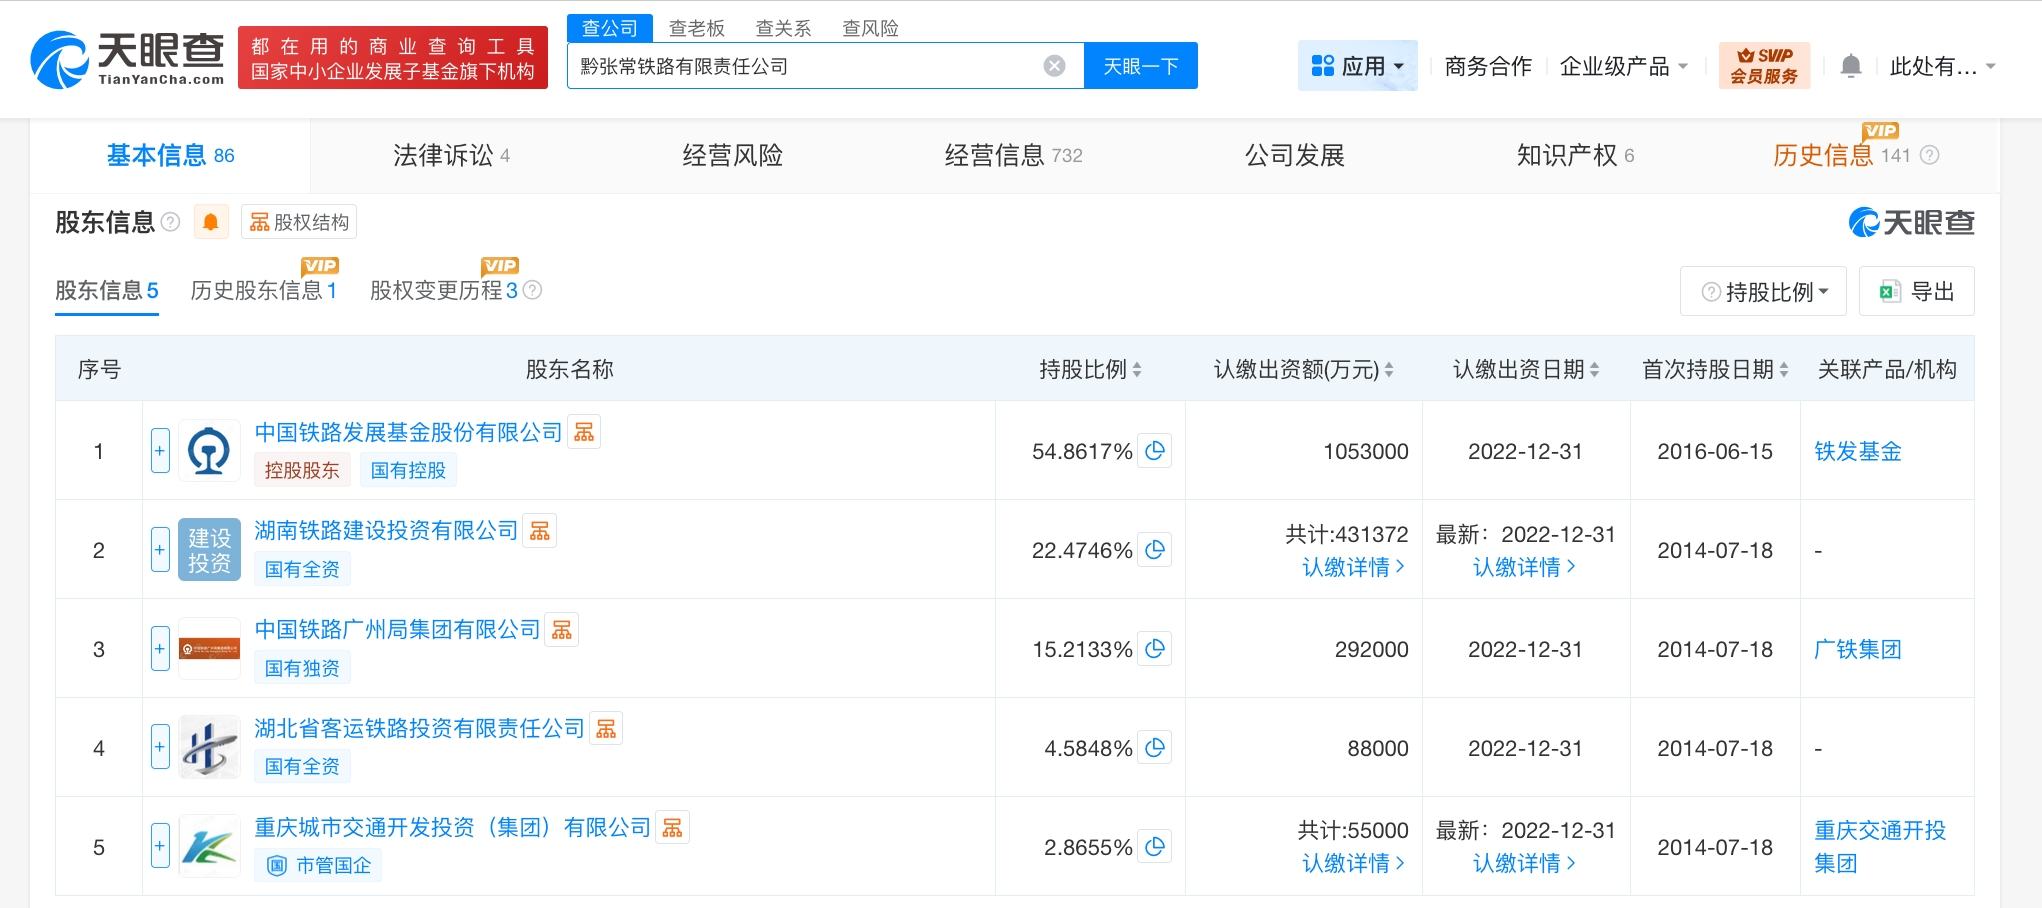The height and width of the screenshot is (908, 2042).
Task: Click the notification bell in the header
Action: pyautogui.click(x=1850, y=67)
